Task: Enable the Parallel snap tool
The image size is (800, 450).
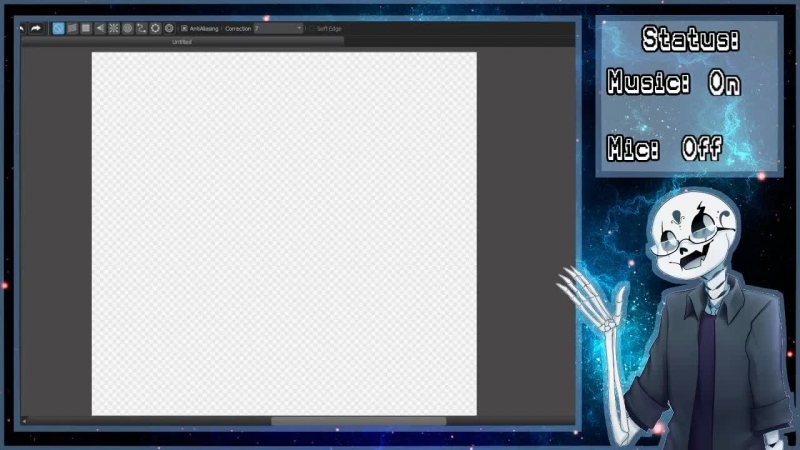Action: [x=72, y=29]
